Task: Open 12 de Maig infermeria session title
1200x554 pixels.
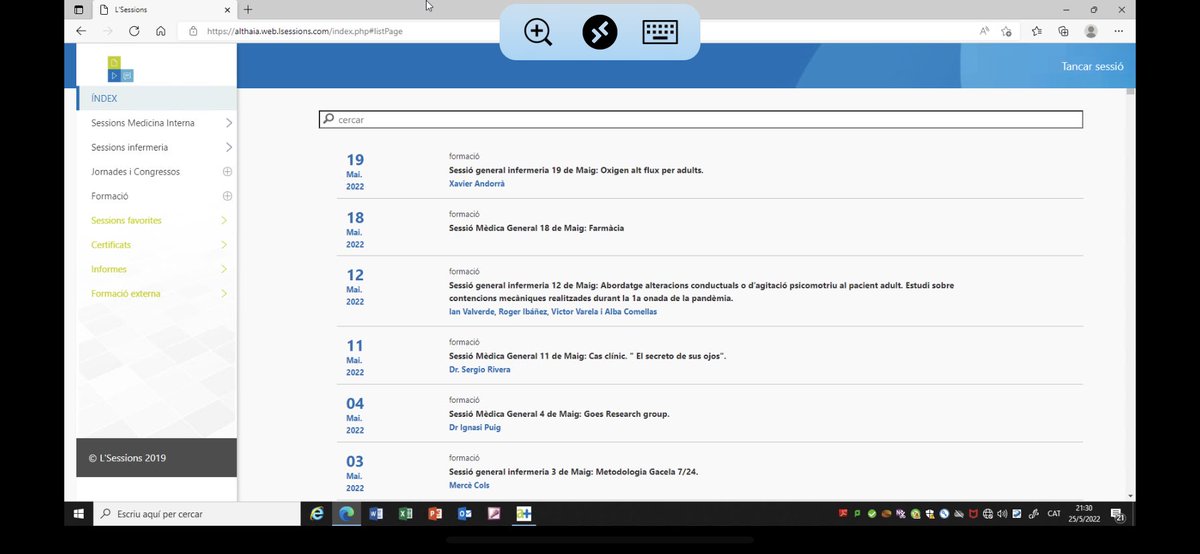Action: pyautogui.click(x=701, y=292)
